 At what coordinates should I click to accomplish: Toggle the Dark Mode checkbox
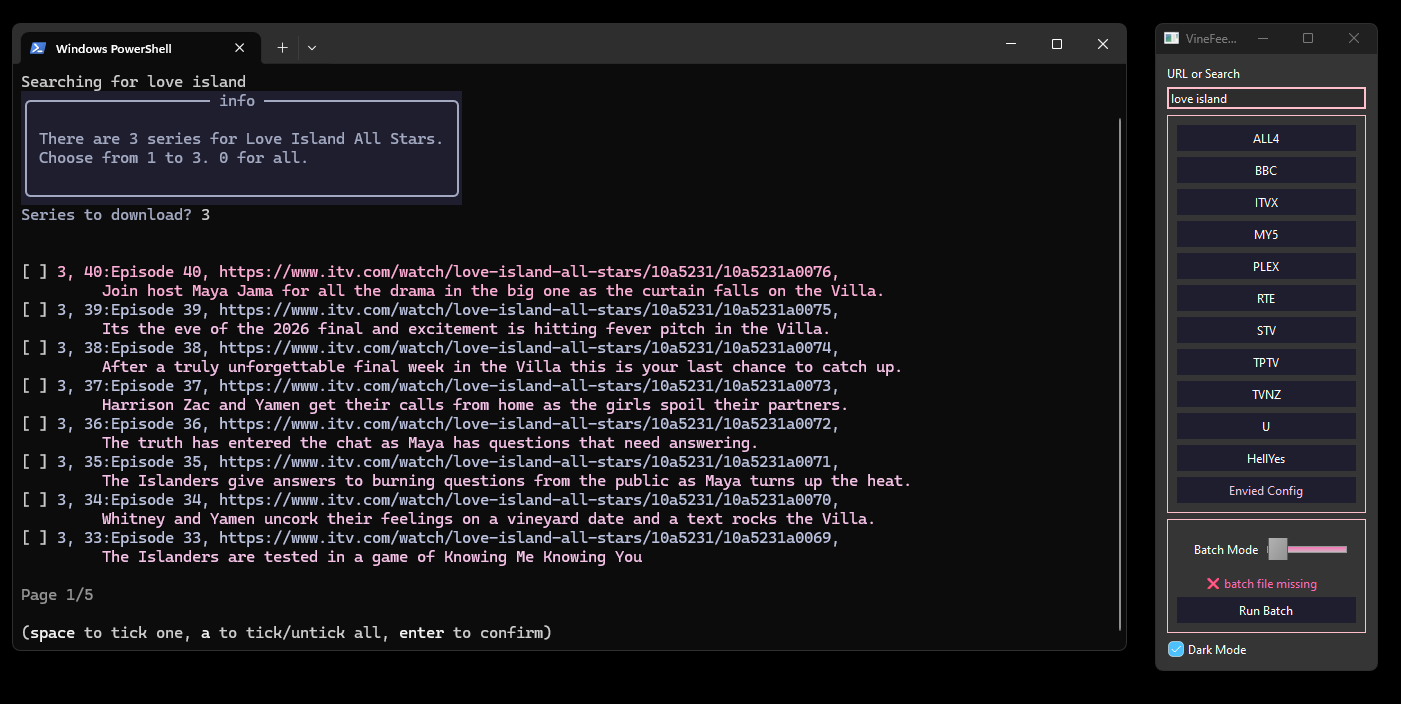click(1176, 650)
